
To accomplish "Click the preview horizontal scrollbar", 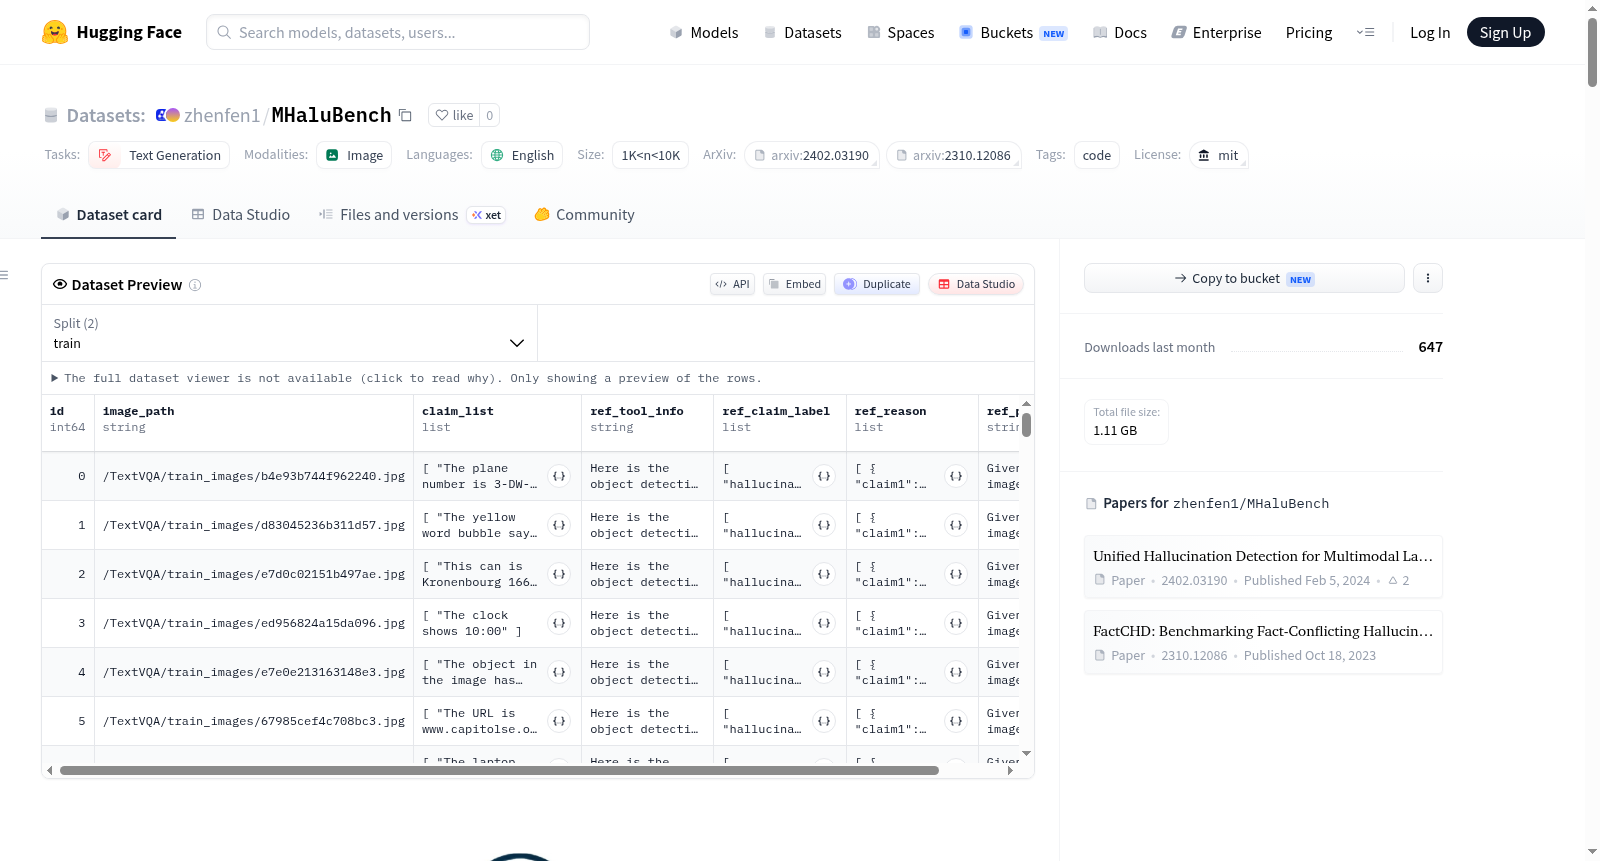I will coord(499,771).
